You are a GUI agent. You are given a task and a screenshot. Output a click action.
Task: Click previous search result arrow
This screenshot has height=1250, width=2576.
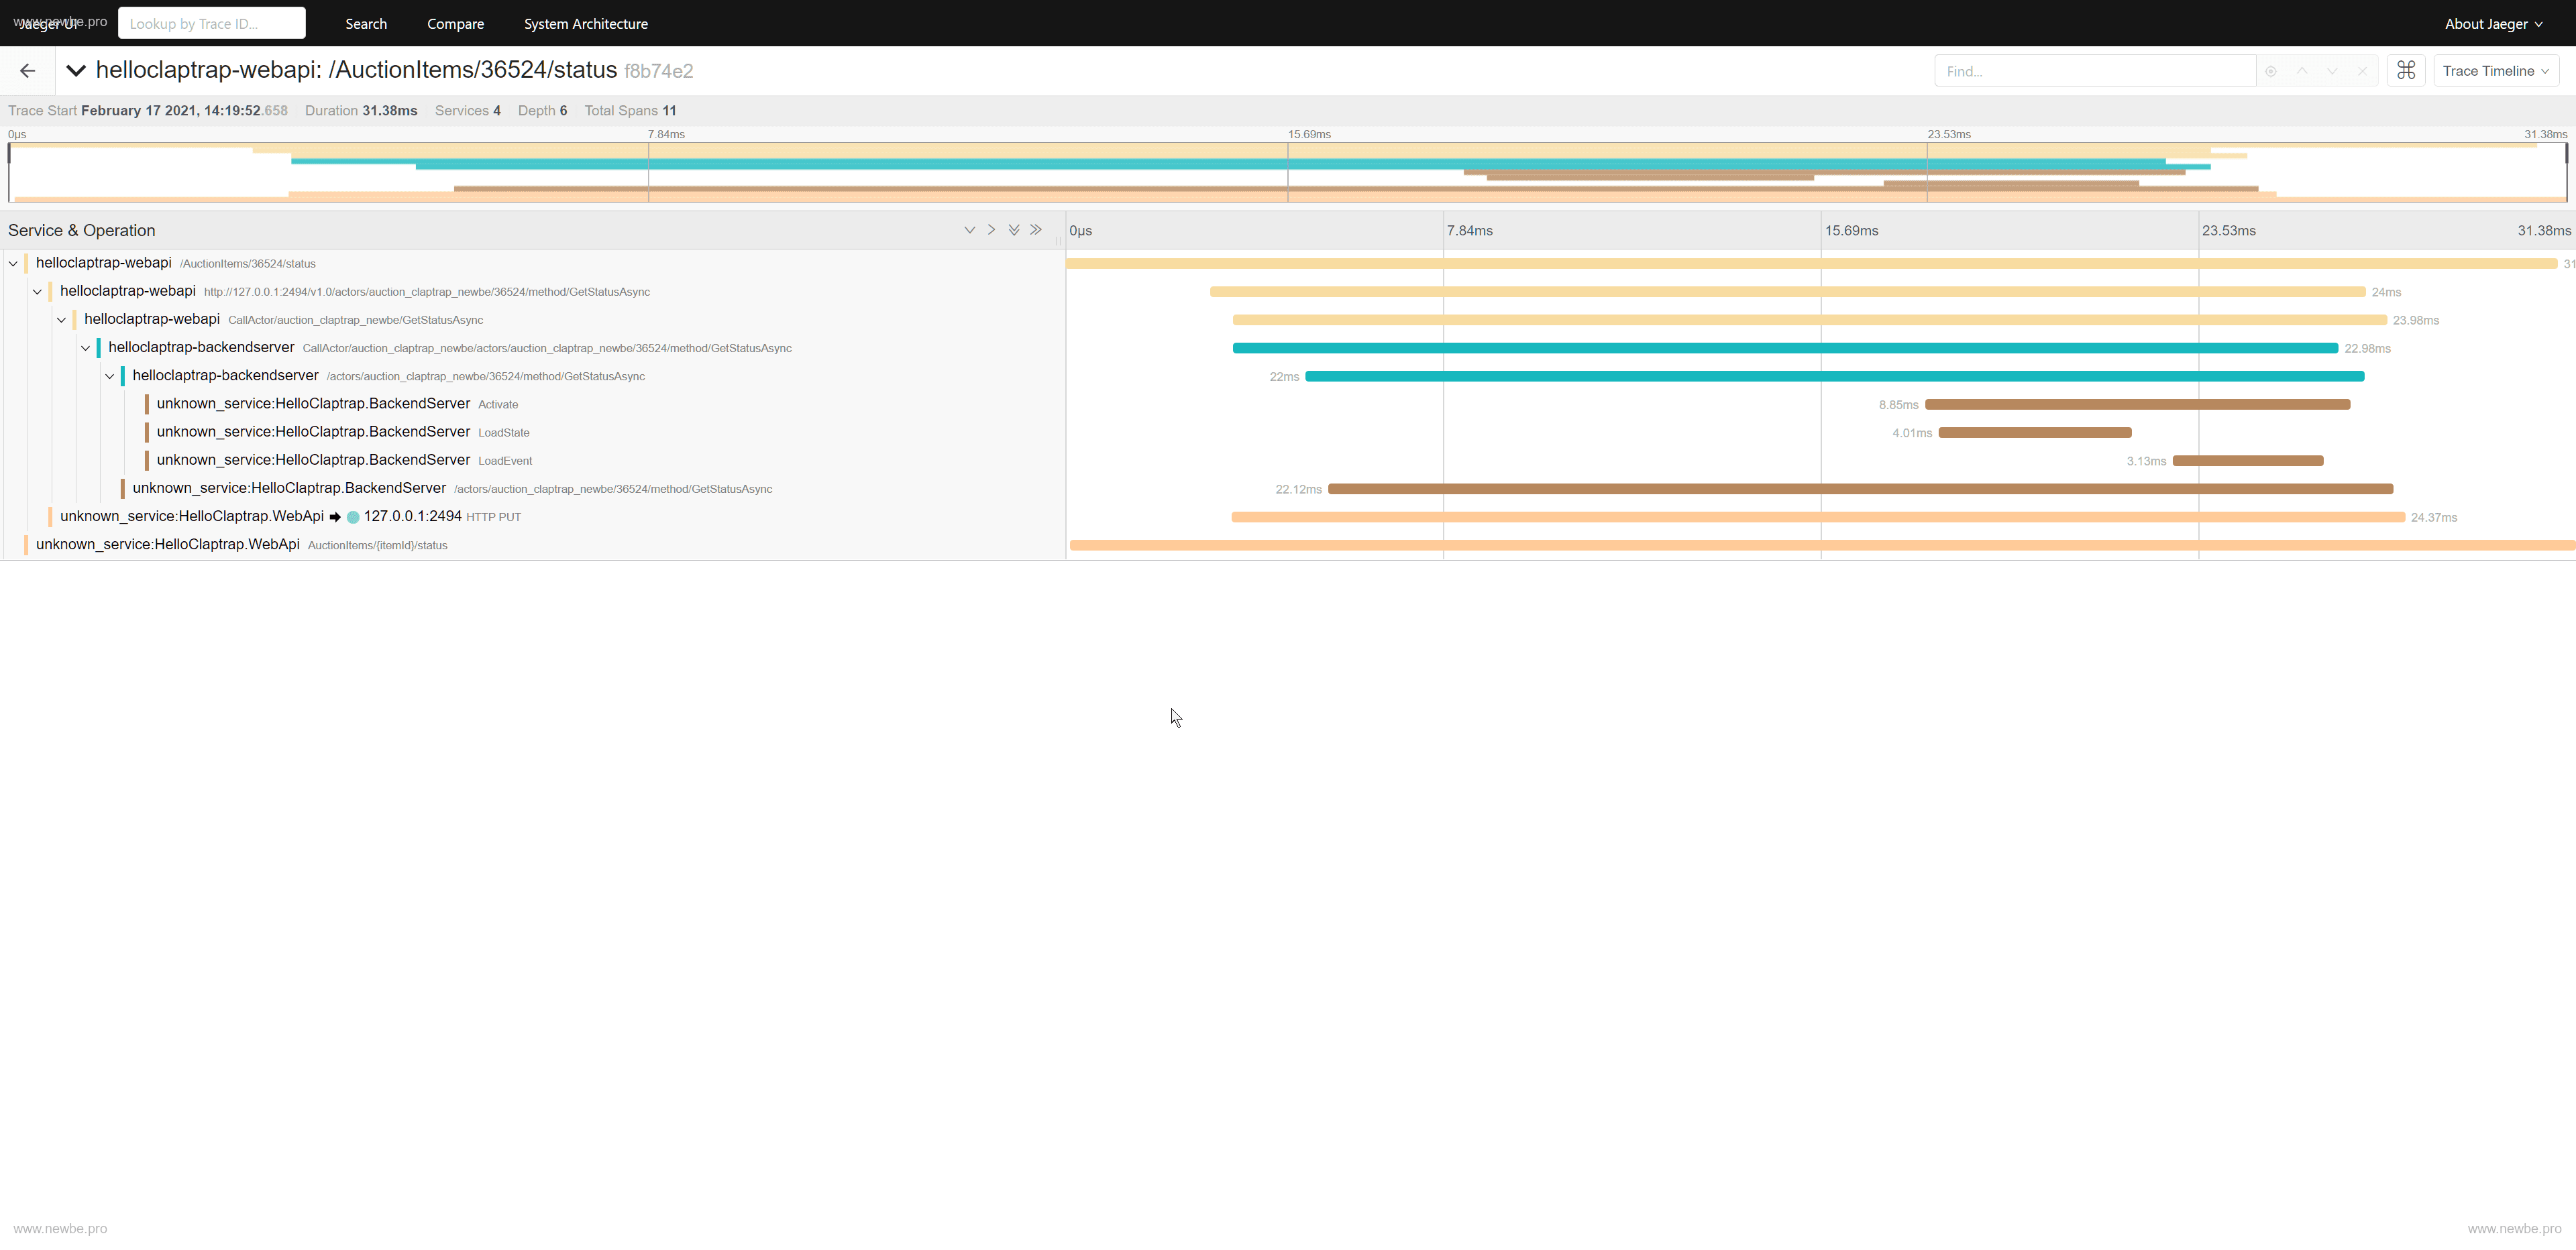click(2302, 71)
